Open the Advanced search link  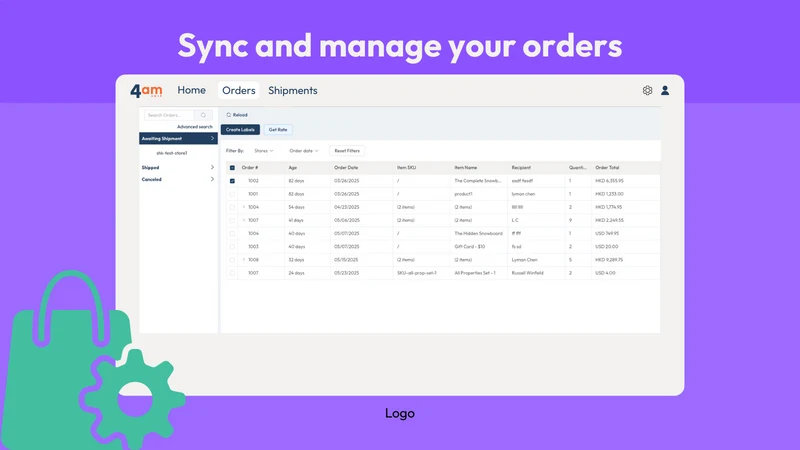point(194,127)
